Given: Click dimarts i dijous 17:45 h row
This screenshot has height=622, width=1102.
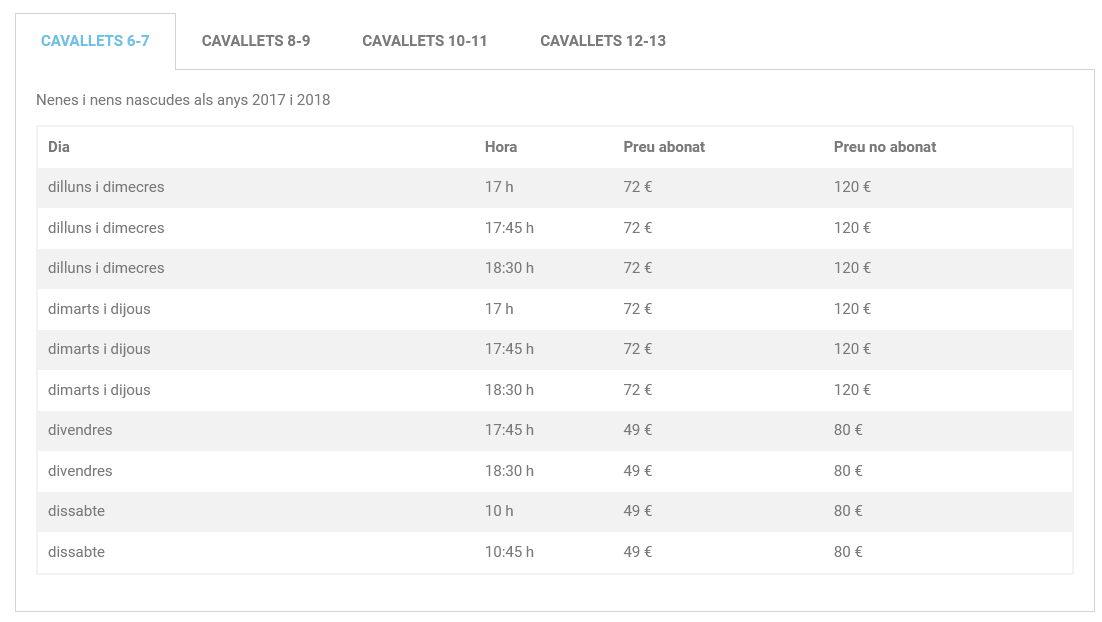Looking at the screenshot, I should click(x=555, y=349).
